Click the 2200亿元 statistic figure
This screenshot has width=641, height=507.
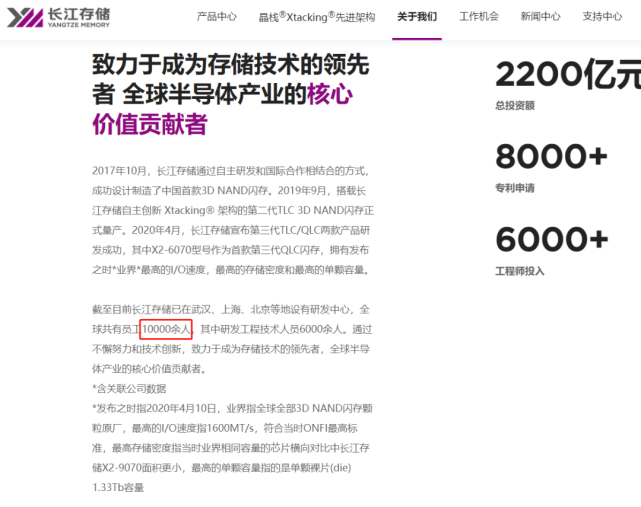567,75
